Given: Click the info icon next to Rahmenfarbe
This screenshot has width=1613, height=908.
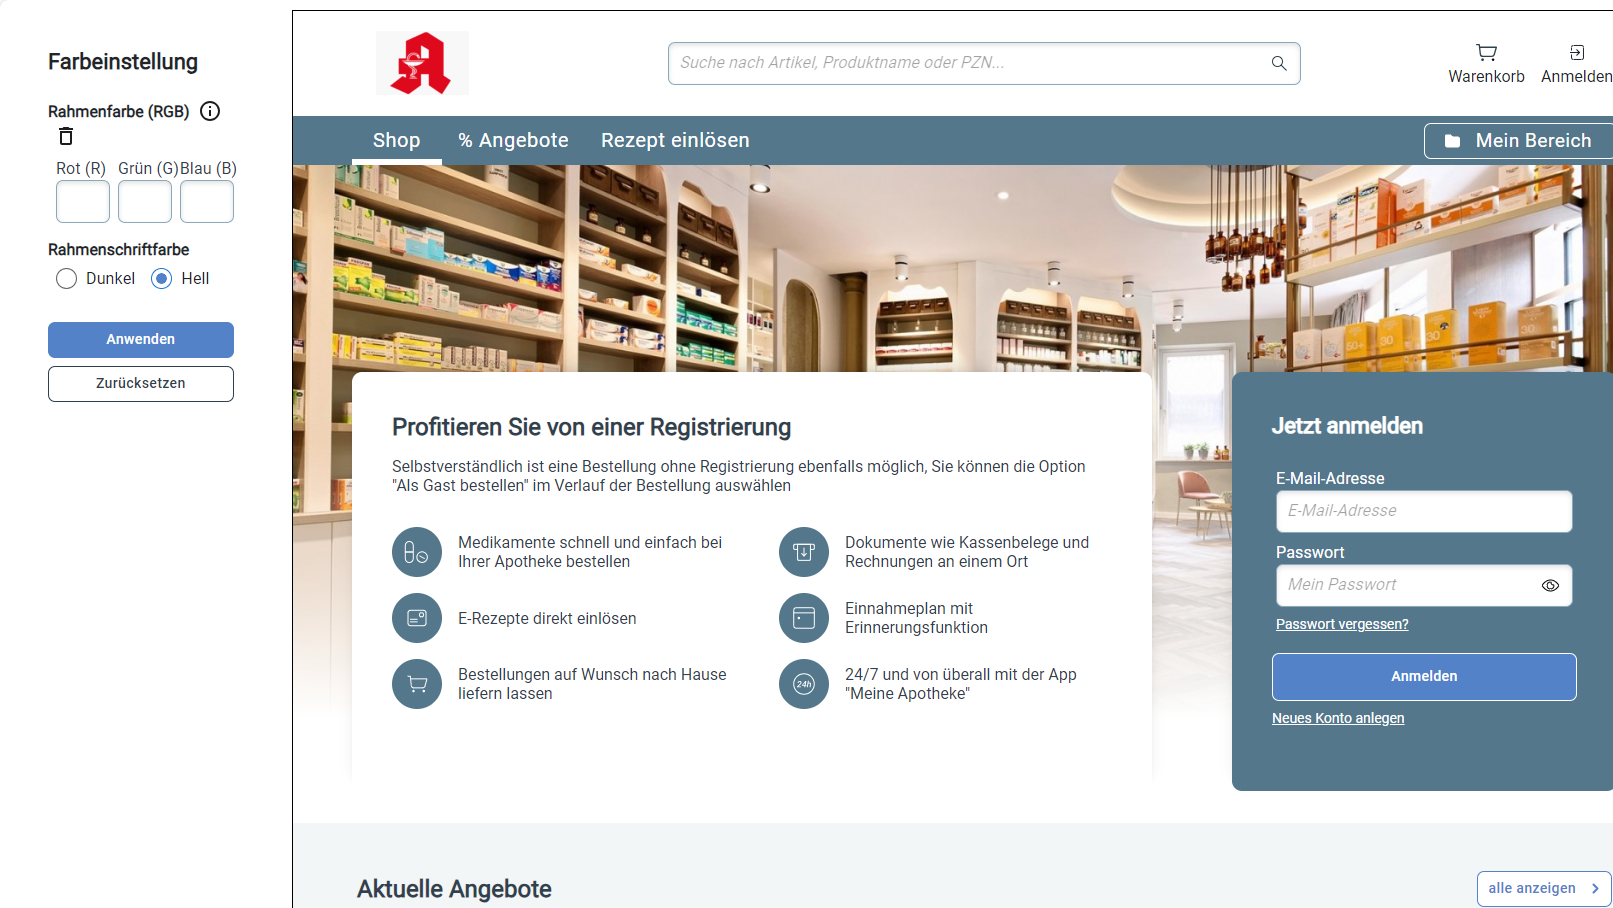Looking at the screenshot, I should click(210, 111).
